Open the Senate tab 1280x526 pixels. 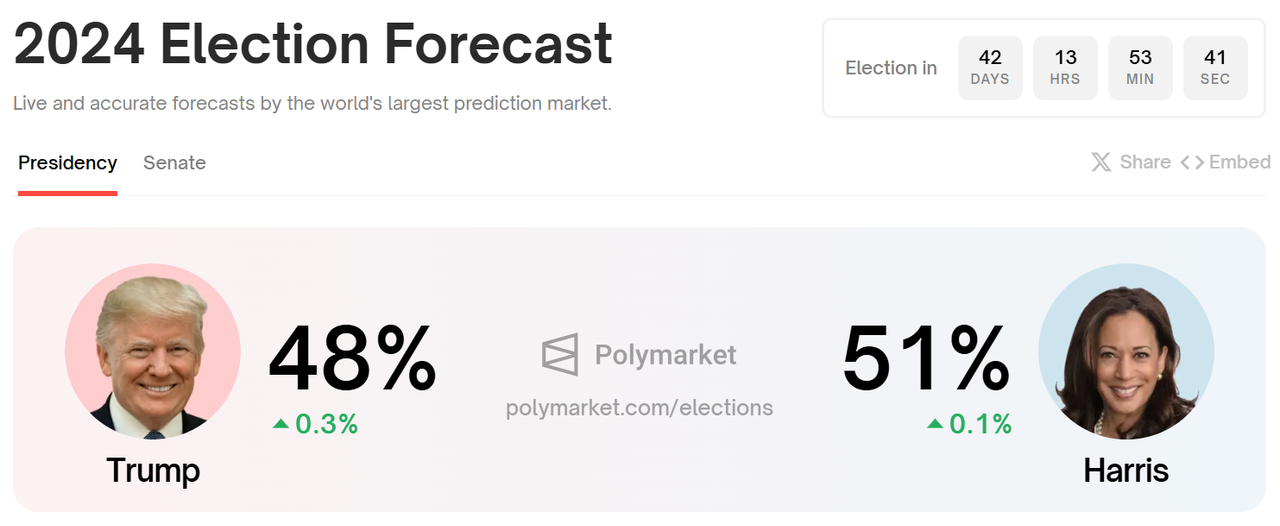point(174,162)
